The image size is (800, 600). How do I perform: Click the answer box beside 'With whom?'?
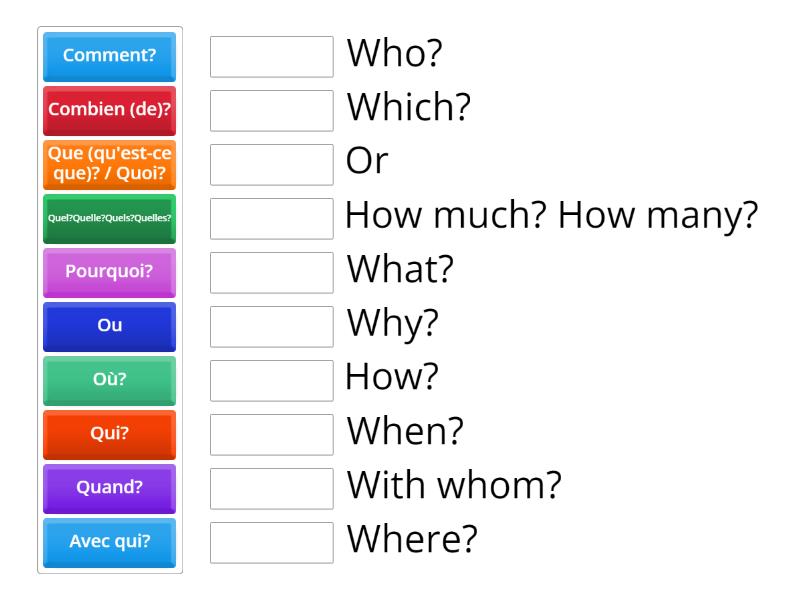click(x=271, y=488)
